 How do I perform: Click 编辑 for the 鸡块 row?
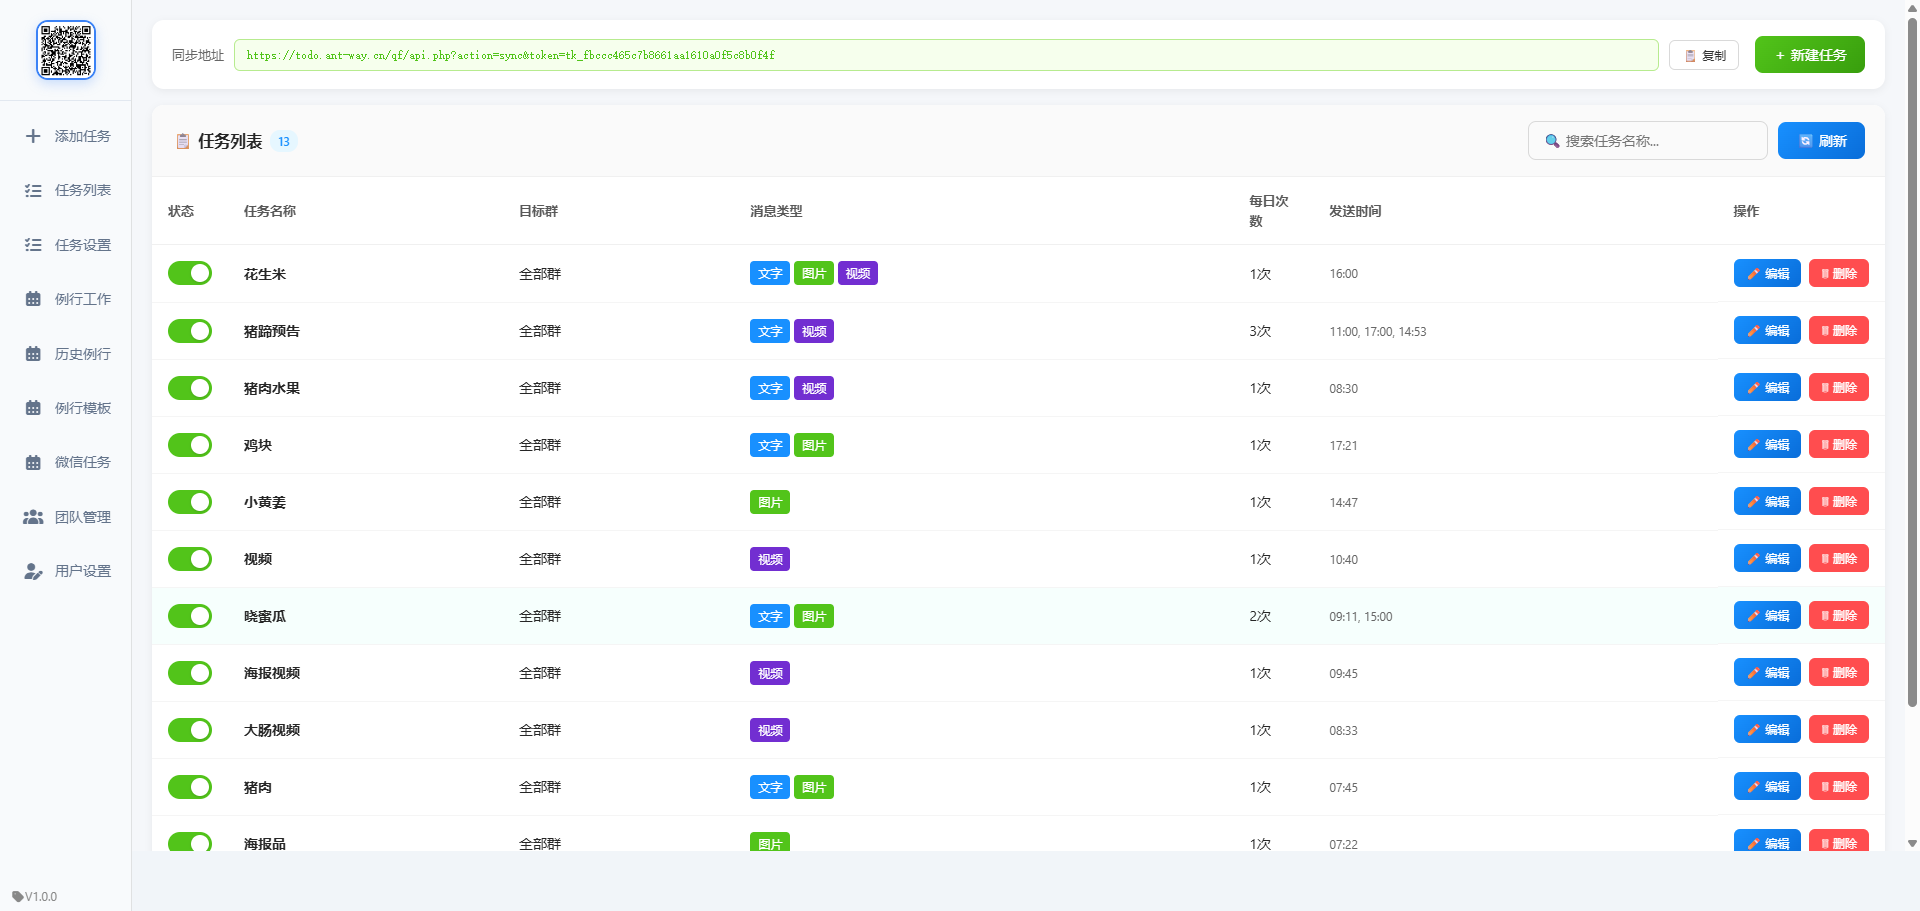tap(1767, 444)
